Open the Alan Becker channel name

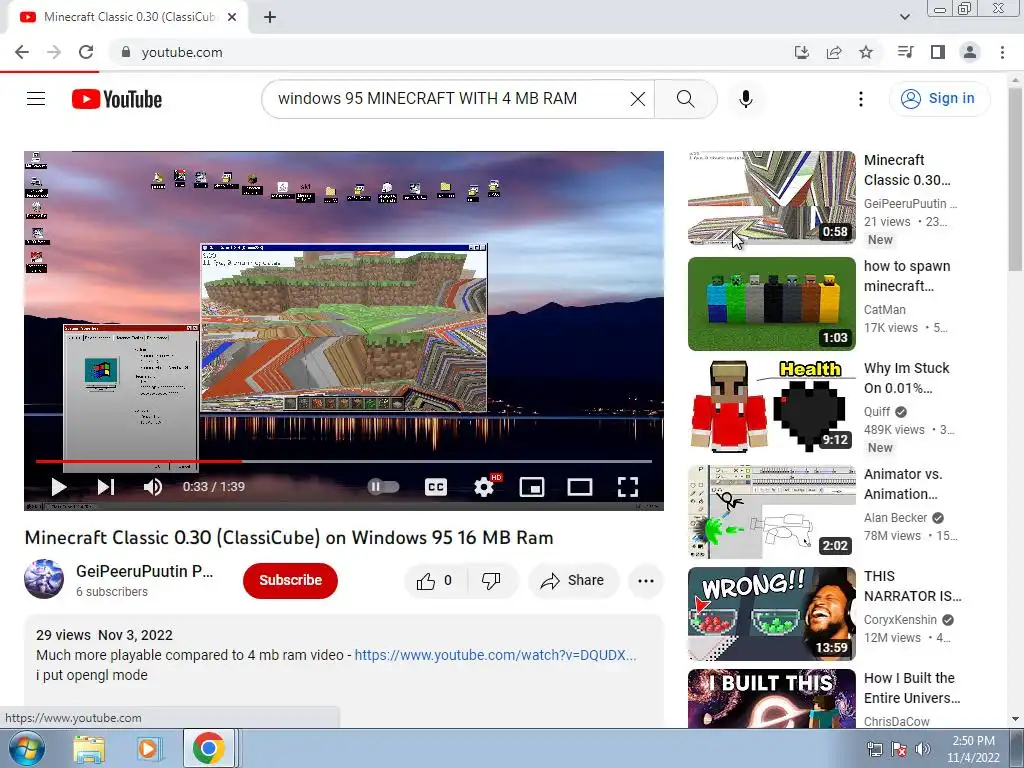coord(895,518)
